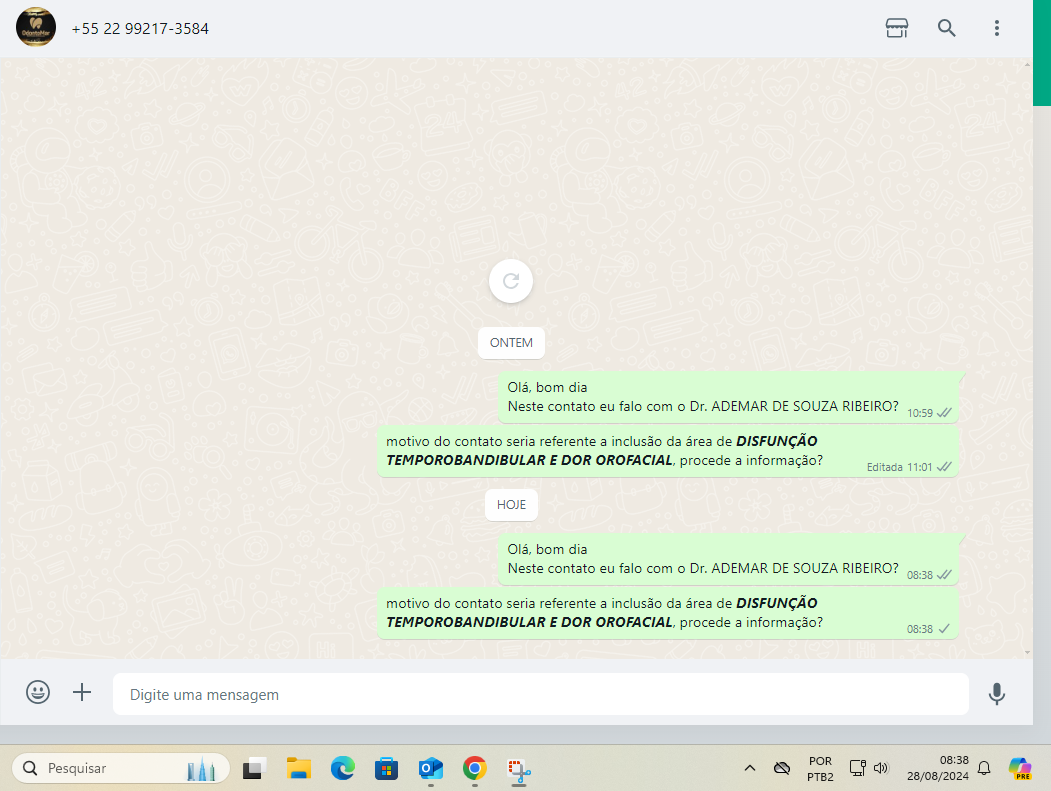
Task: Change the POR PTB2 input language
Action: click(820, 769)
